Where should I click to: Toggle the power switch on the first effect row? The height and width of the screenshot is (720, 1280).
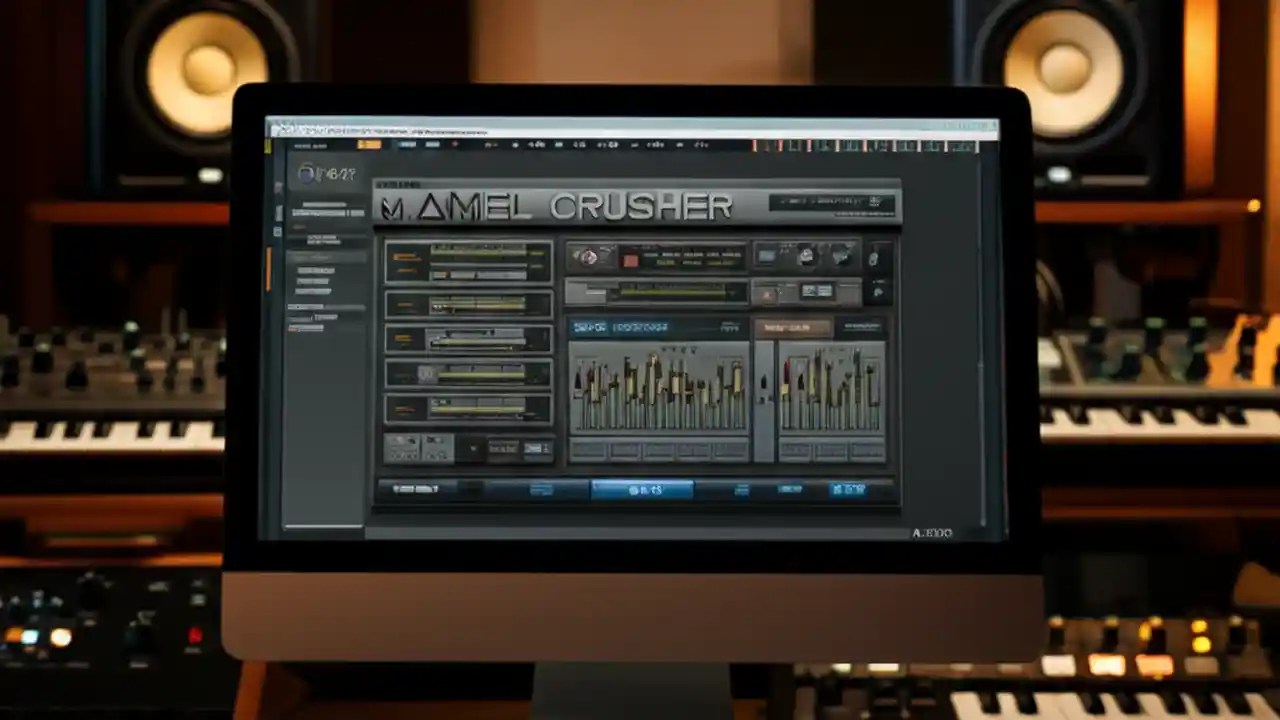(392, 255)
